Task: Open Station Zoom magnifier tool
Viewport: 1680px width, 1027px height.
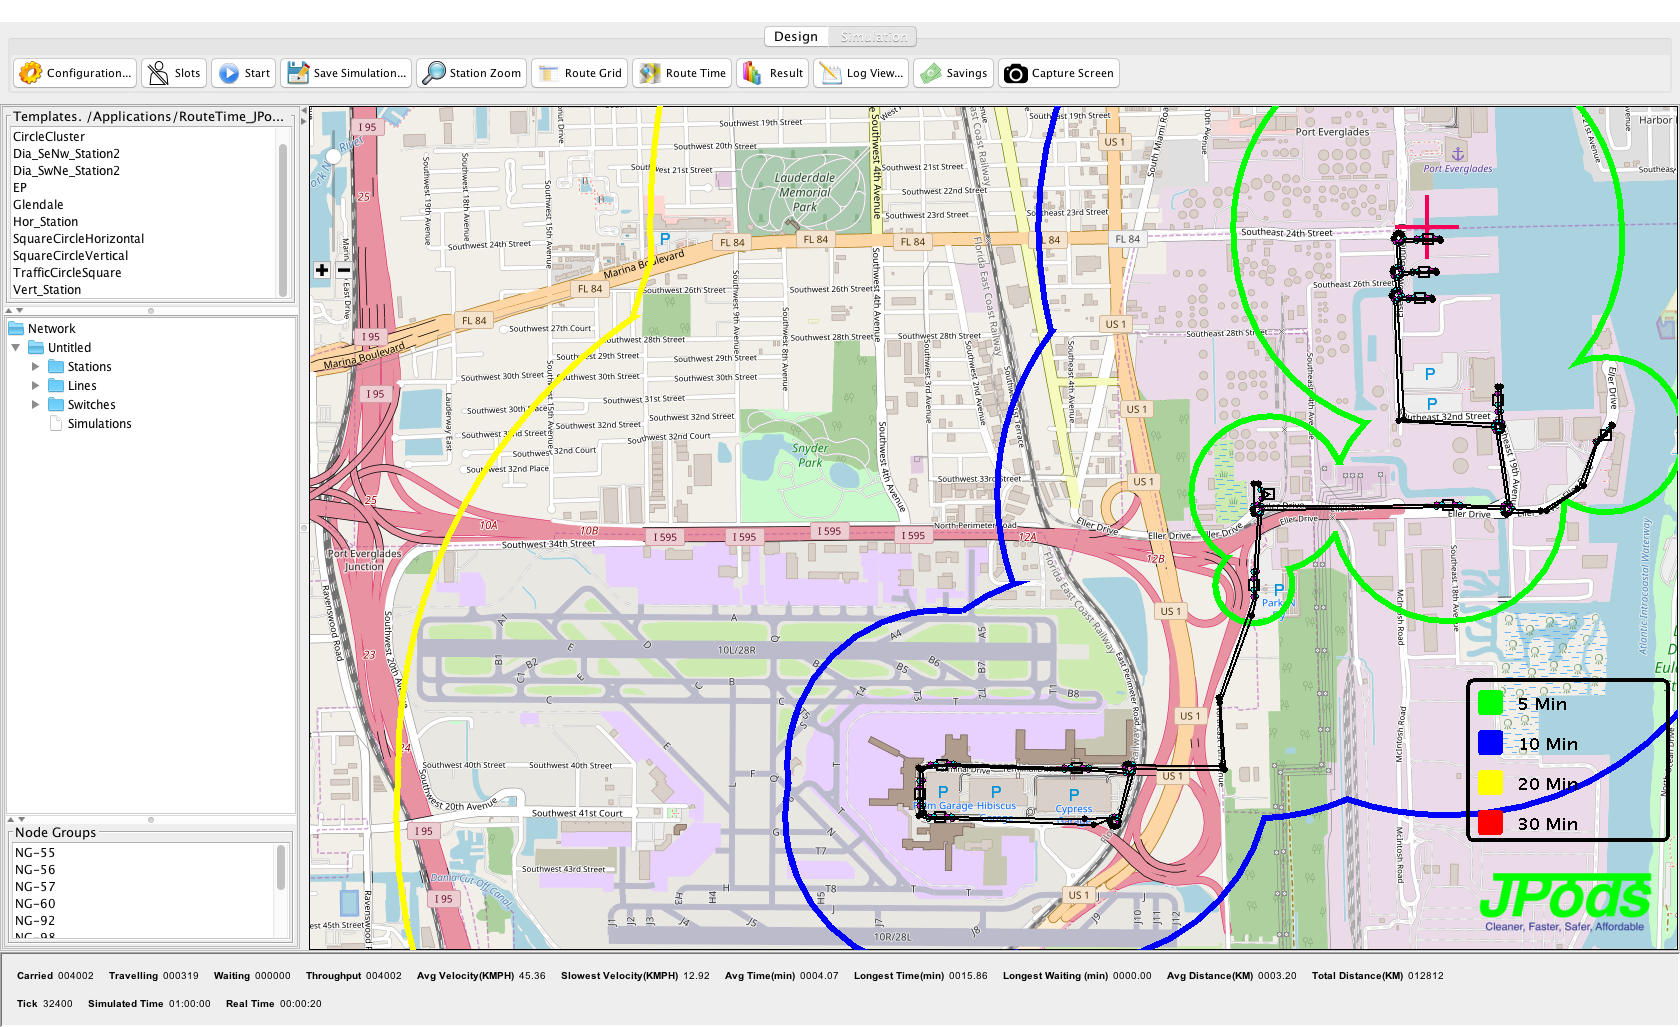Action: point(434,73)
